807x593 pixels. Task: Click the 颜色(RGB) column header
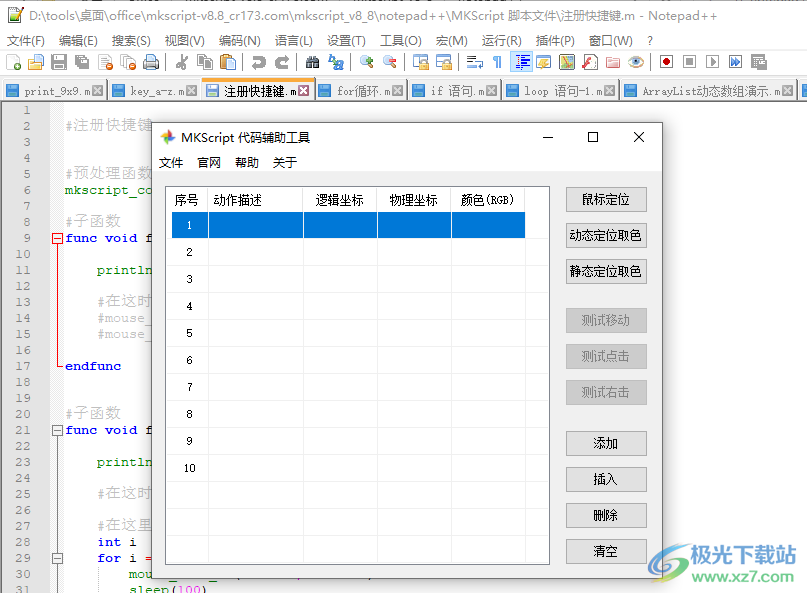pyautogui.click(x=488, y=200)
